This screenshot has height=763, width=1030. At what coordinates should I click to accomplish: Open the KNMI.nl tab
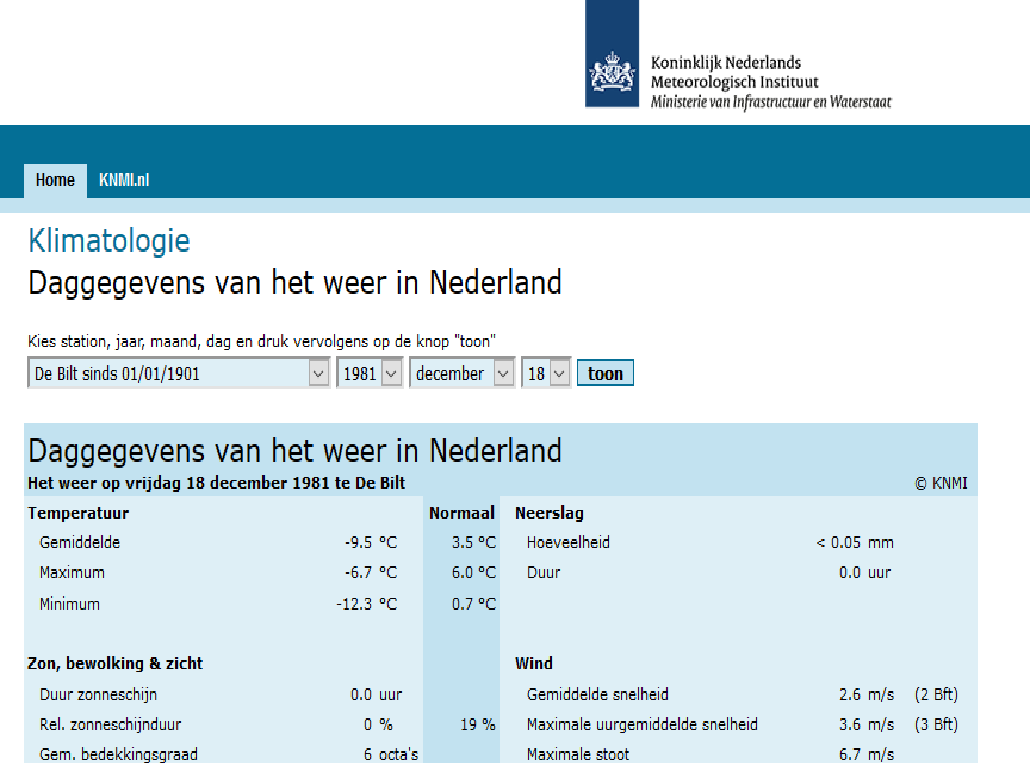[124, 181]
